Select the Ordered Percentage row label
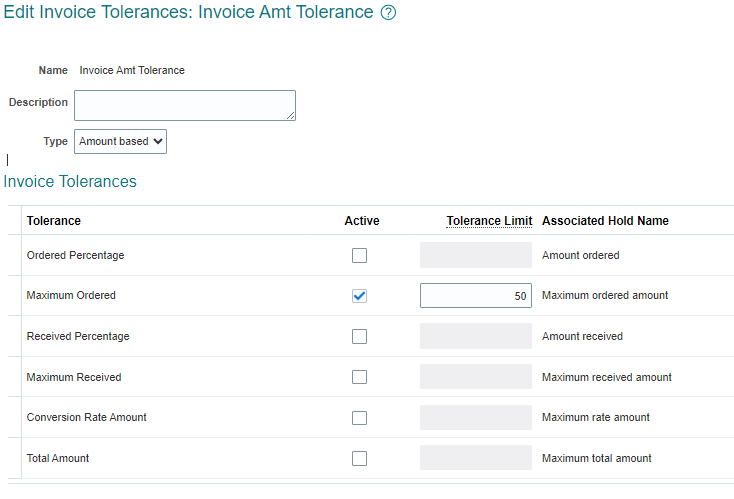Image resolution: width=734 pixels, height=499 pixels. 75,255
